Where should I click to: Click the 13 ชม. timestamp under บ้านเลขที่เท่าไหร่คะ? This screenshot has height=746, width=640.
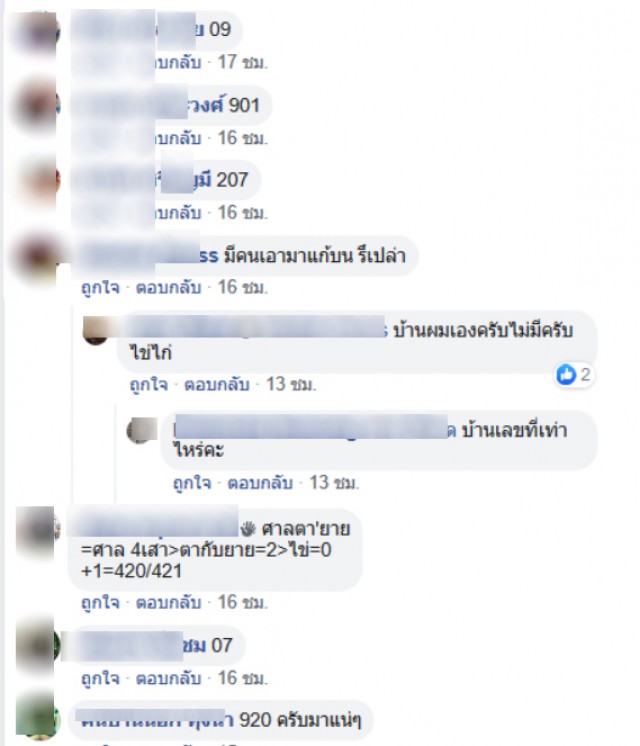click(x=335, y=483)
